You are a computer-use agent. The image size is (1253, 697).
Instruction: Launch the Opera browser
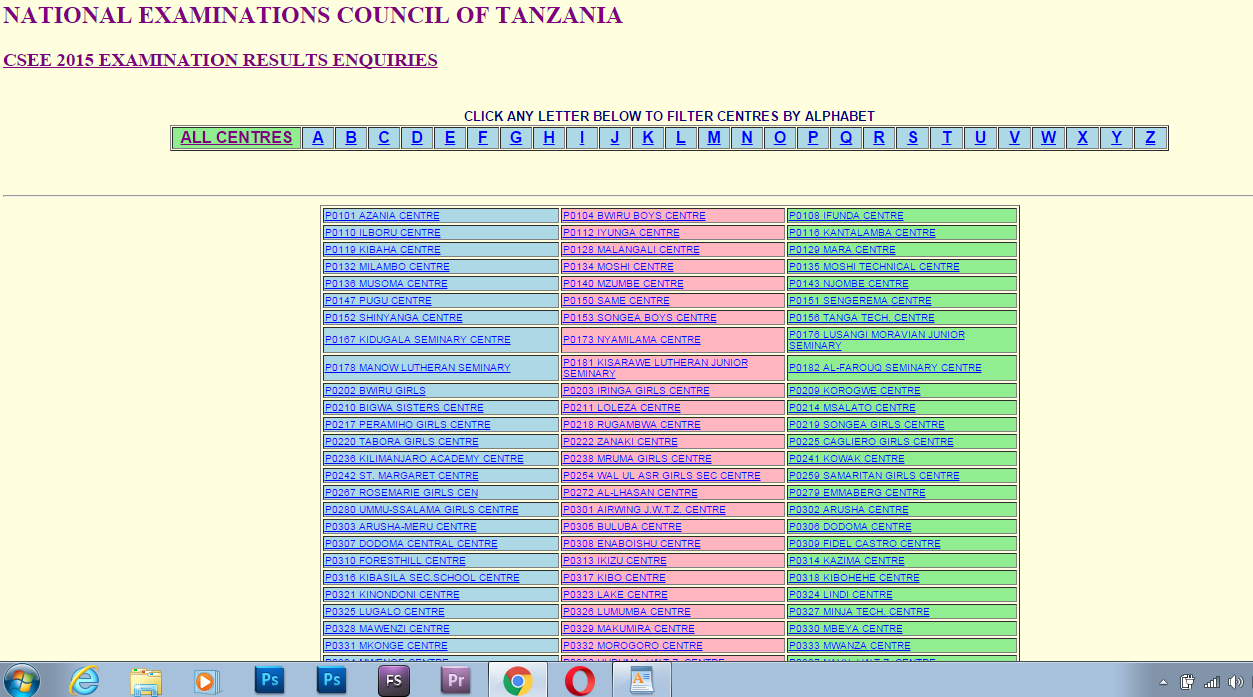[580, 680]
